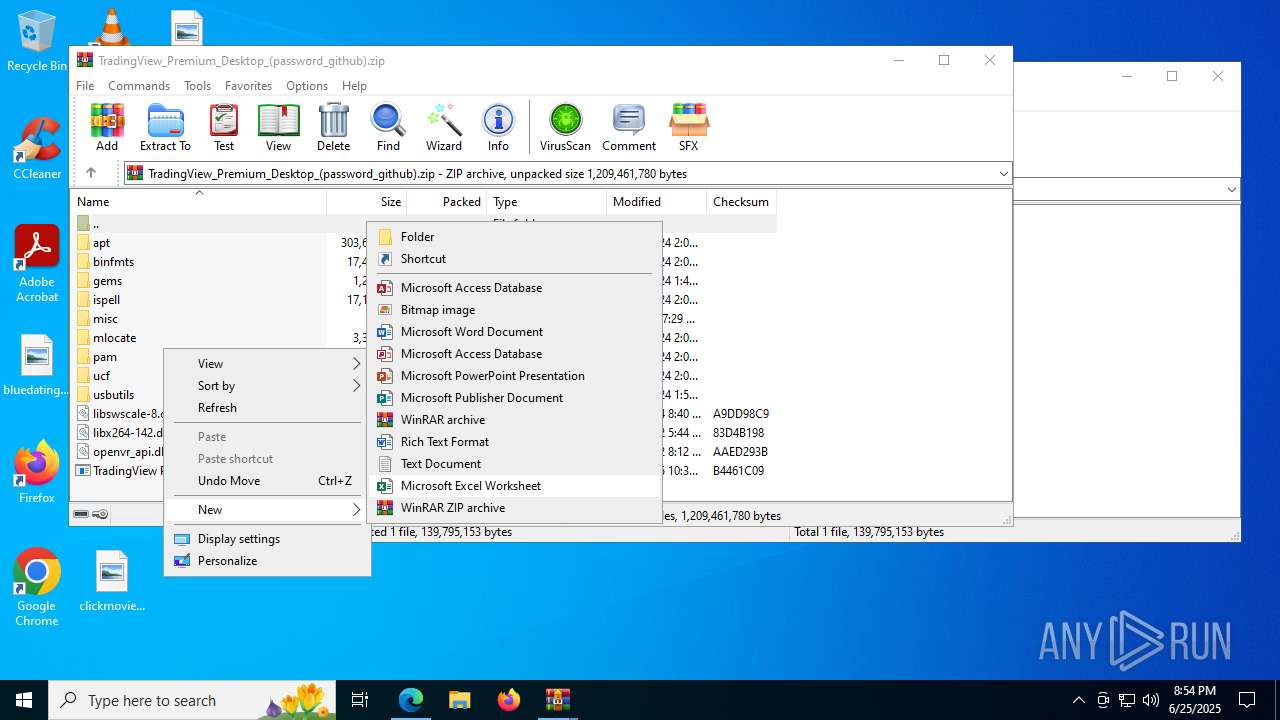The width and height of the screenshot is (1280, 720).
Task: Show archive Info
Action: 498,127
